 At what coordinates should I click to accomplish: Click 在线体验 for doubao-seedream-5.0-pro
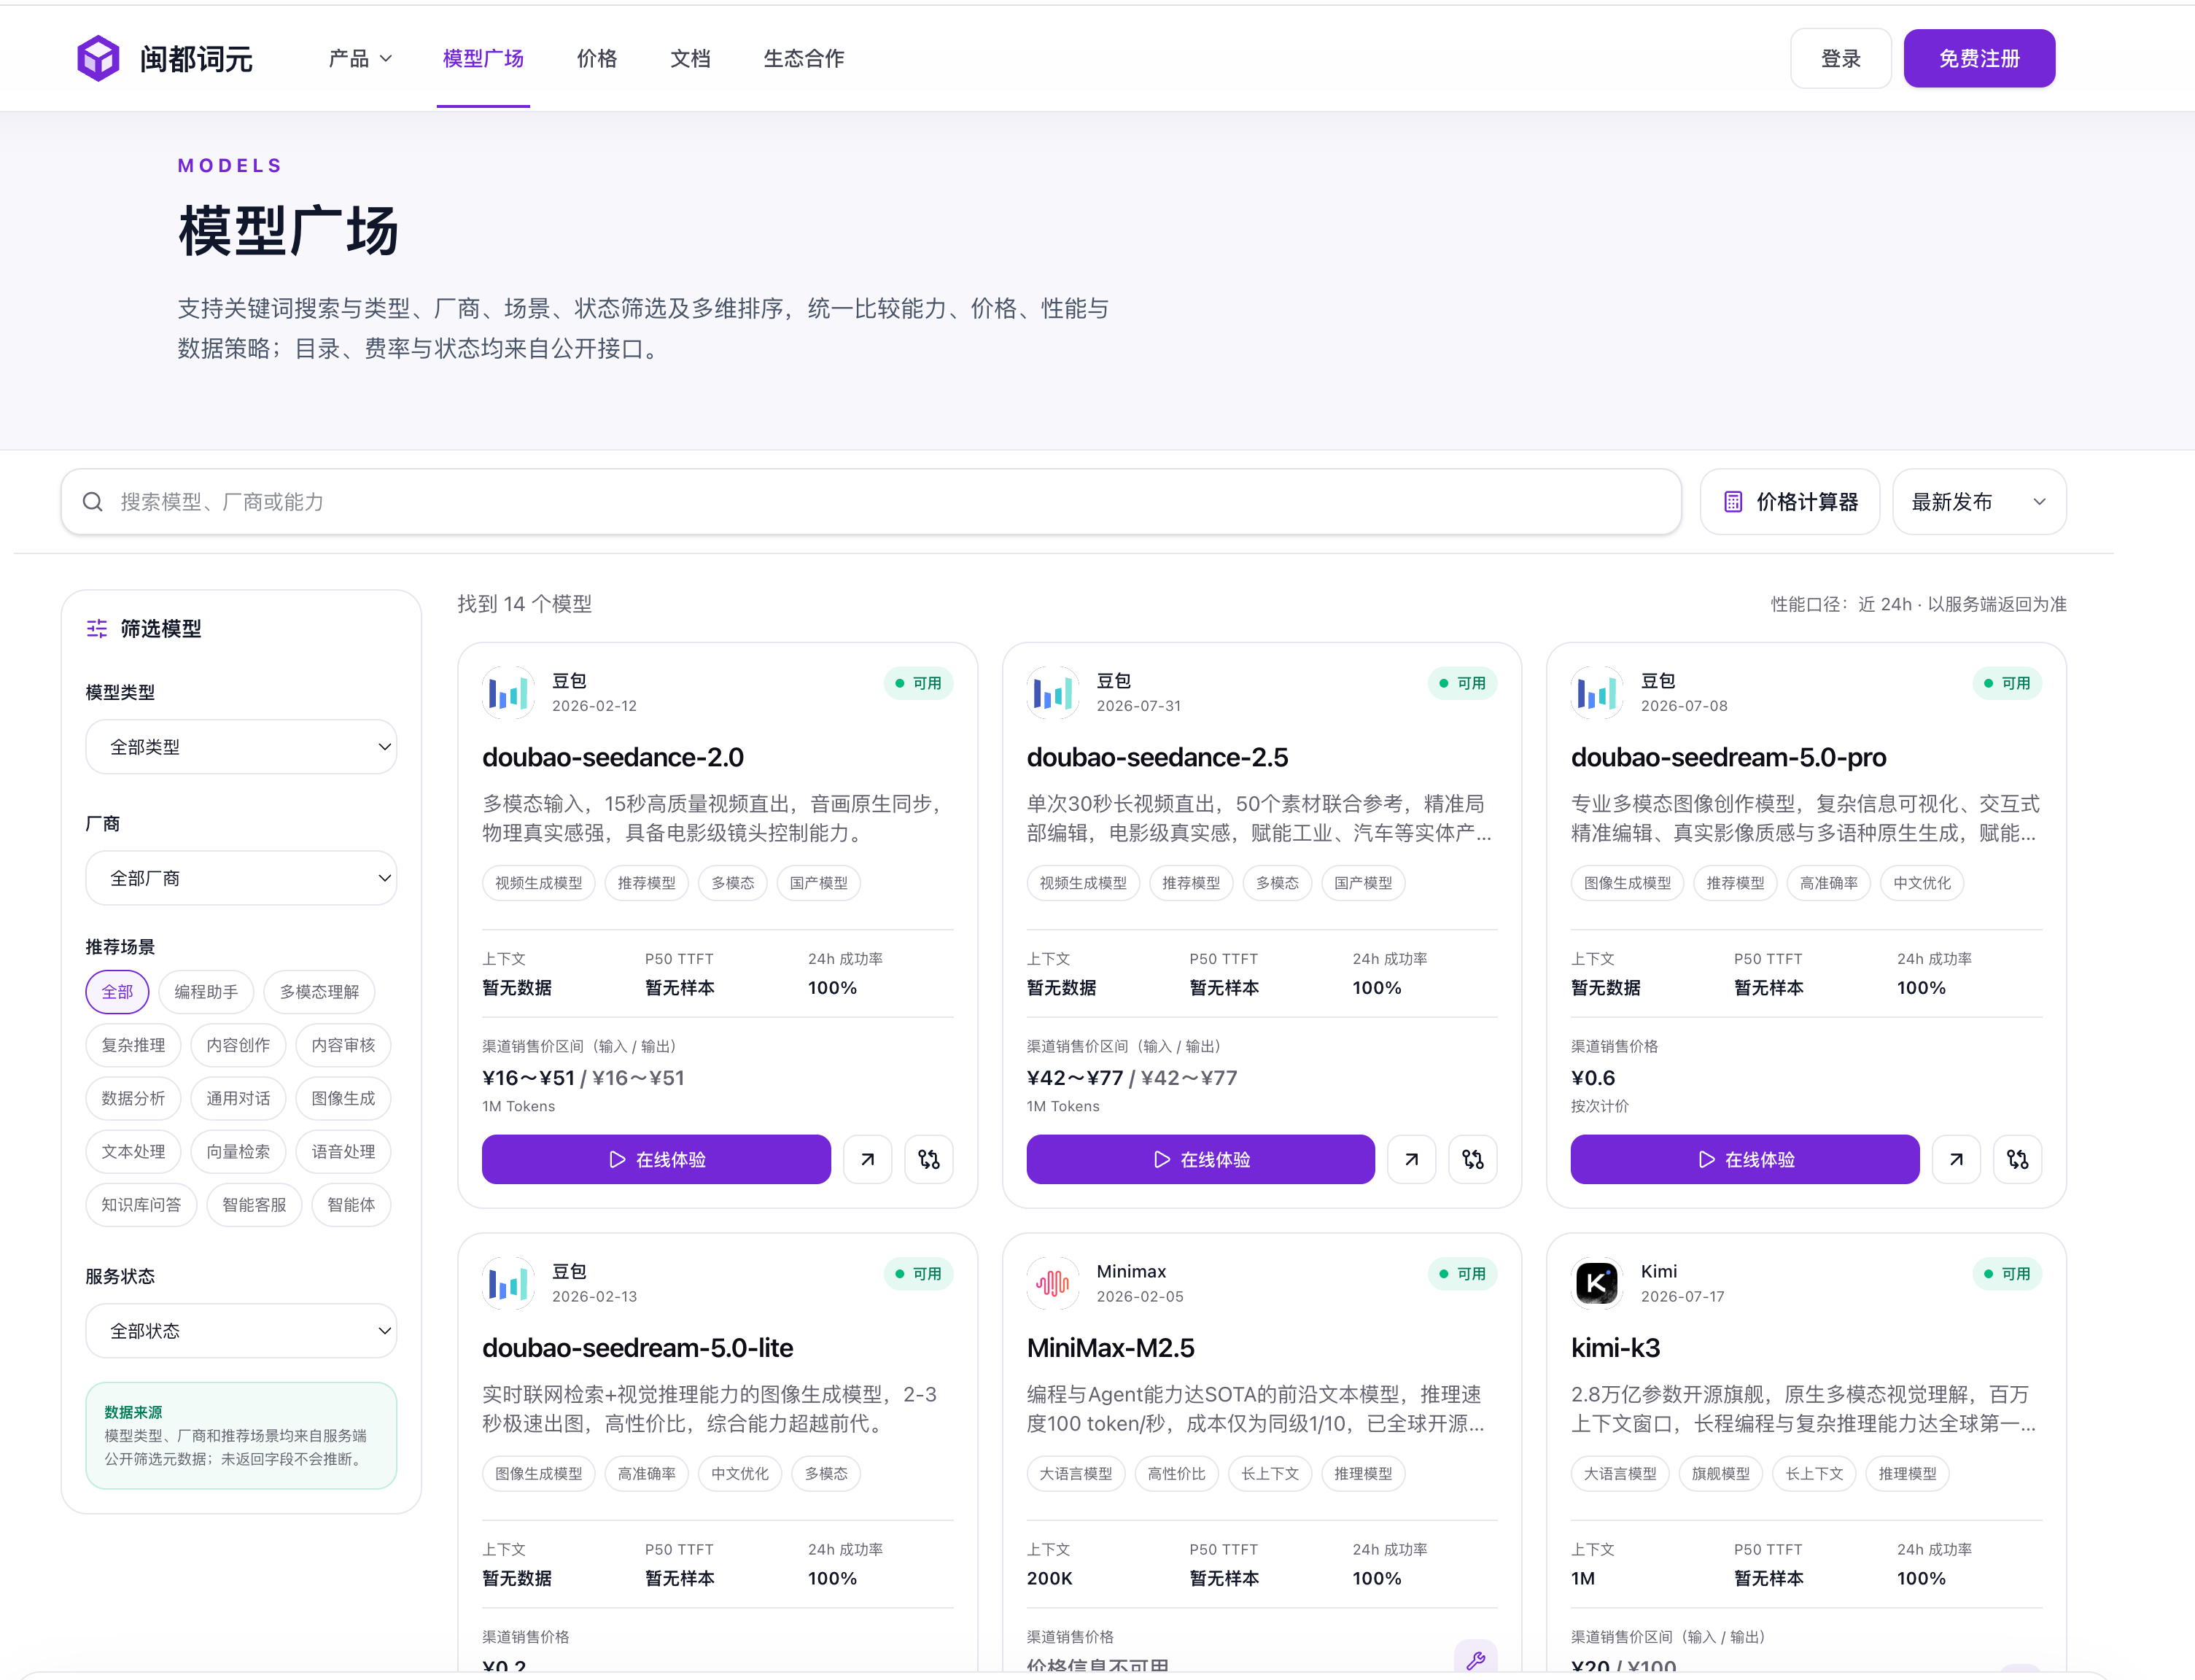click(x=1745, y=1159)
